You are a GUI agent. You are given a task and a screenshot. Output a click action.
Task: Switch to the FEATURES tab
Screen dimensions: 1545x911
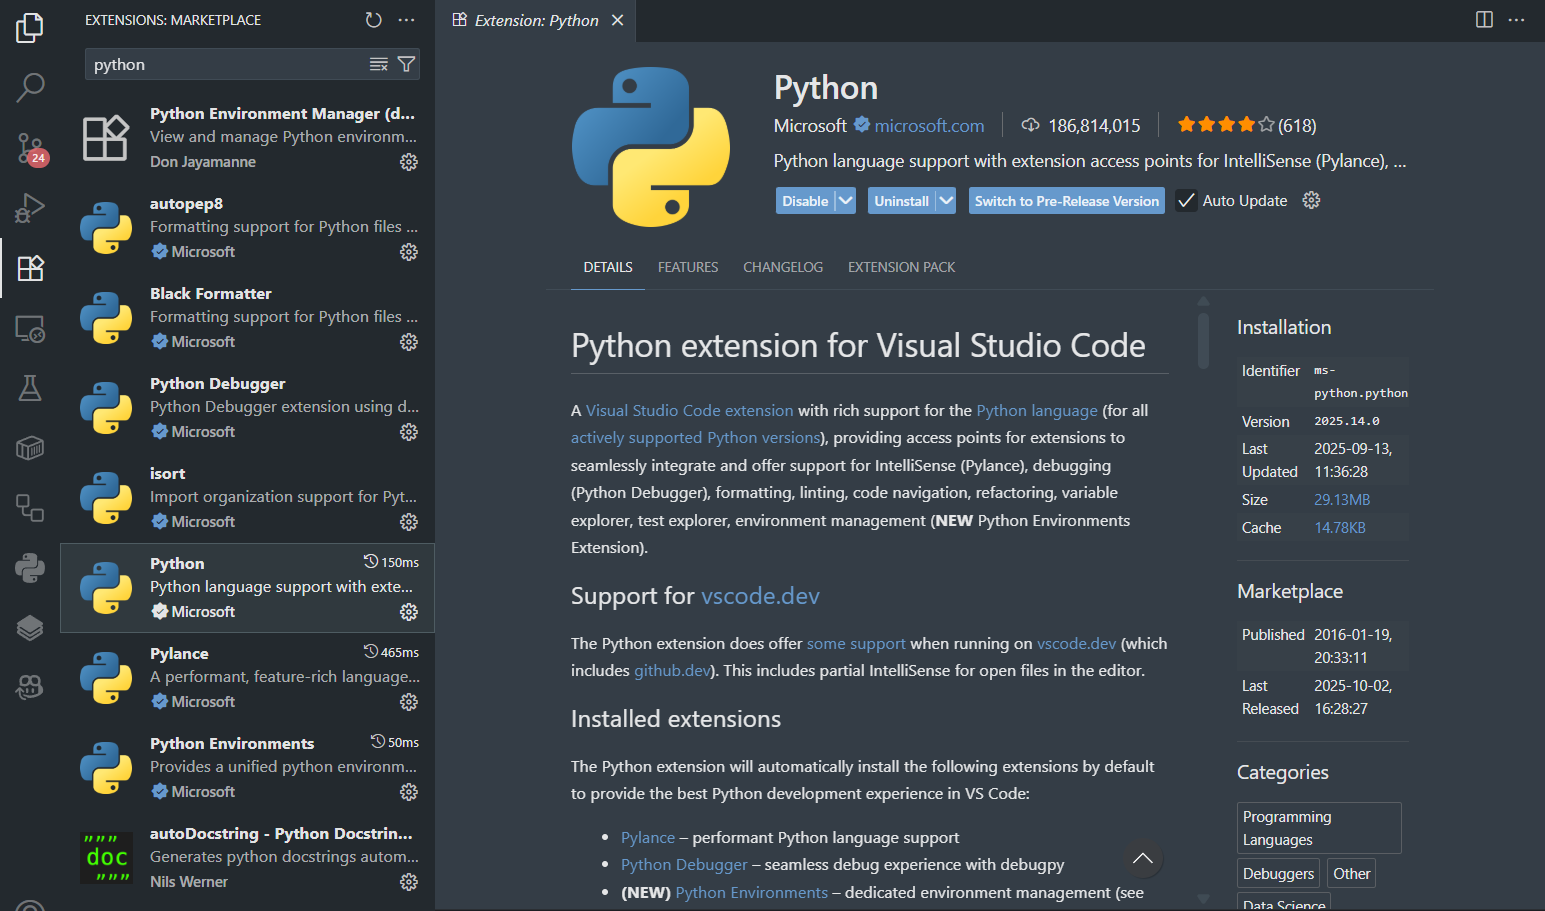click(x=688, y=267)
